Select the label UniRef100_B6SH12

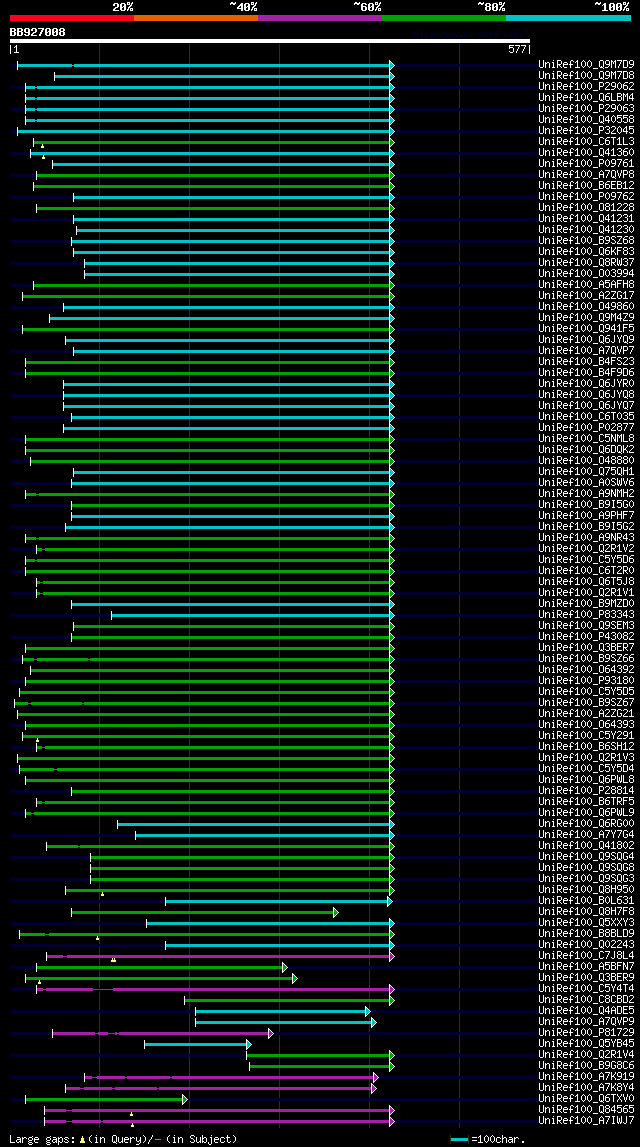coord(586,746)
